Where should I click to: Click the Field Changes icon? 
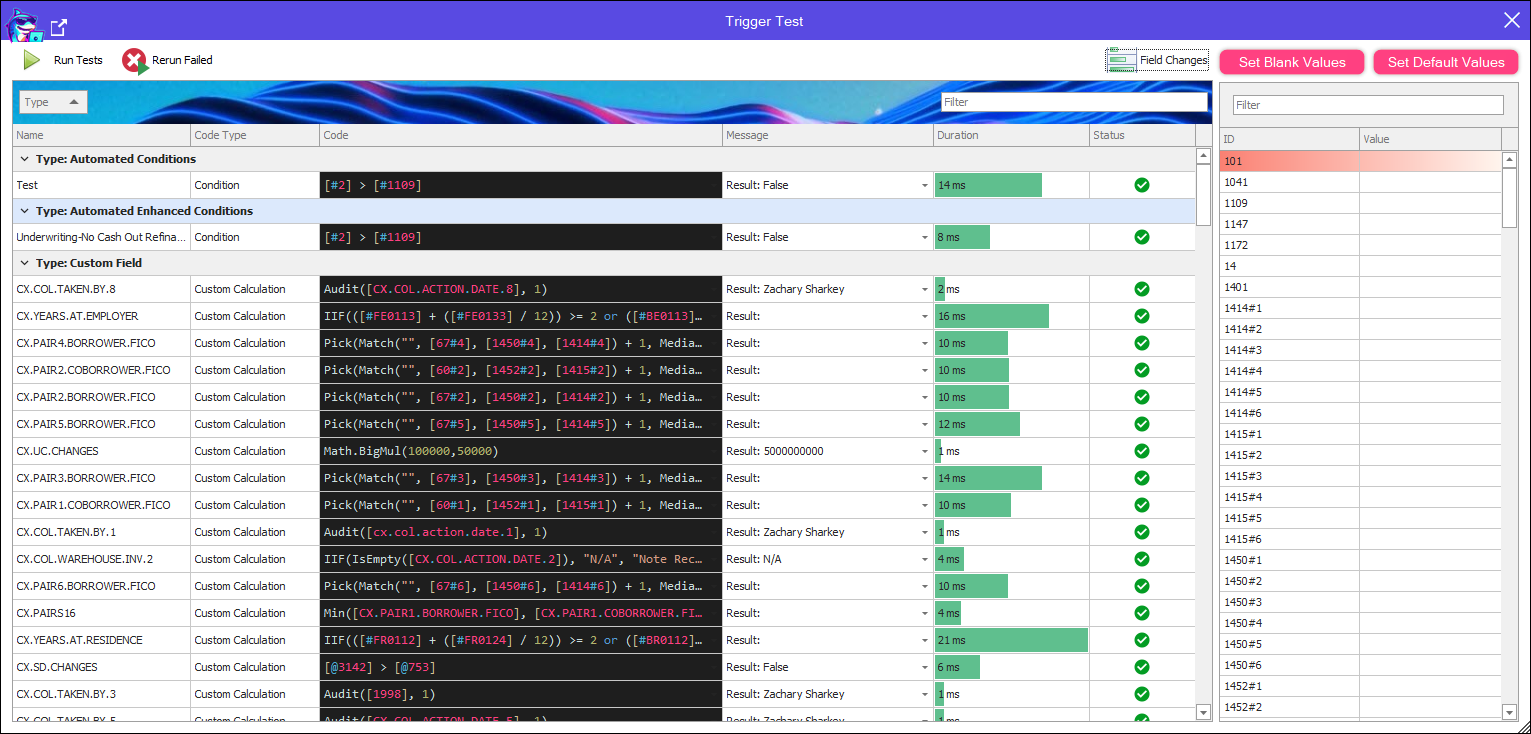(x=1120, y=61)
